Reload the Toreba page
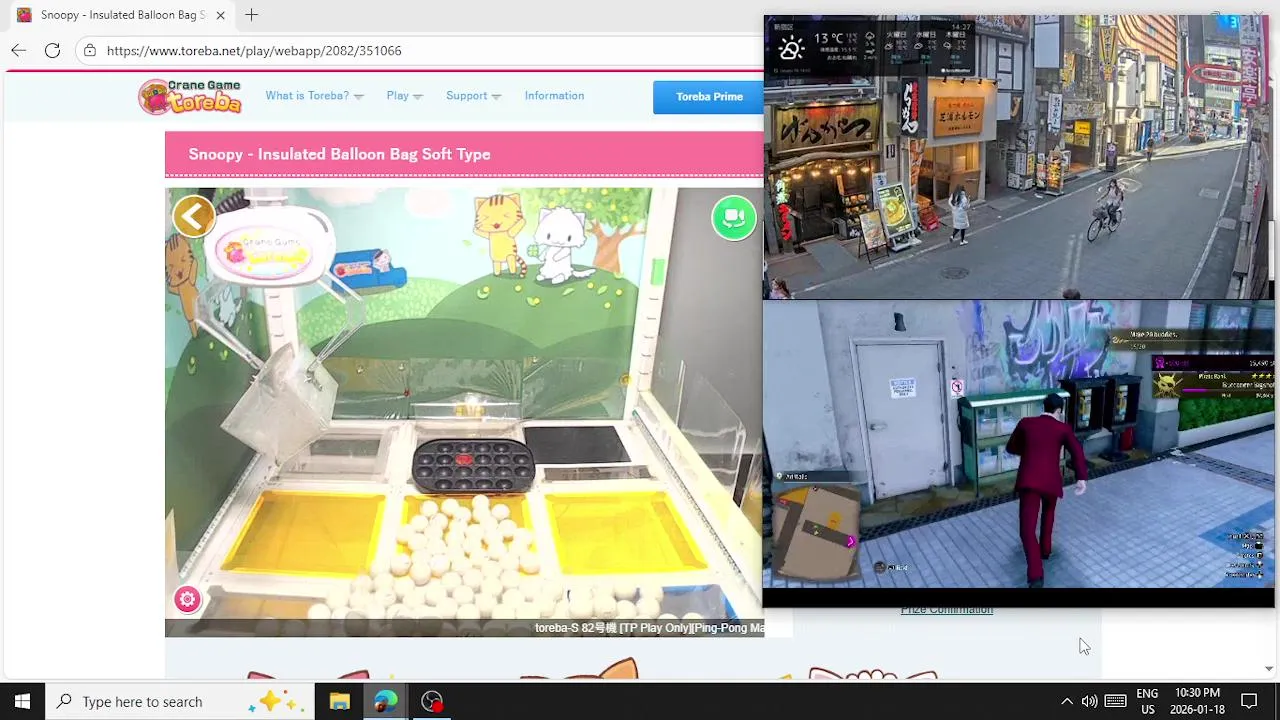This screenshot has width=1280, height=720. point(52,50)
